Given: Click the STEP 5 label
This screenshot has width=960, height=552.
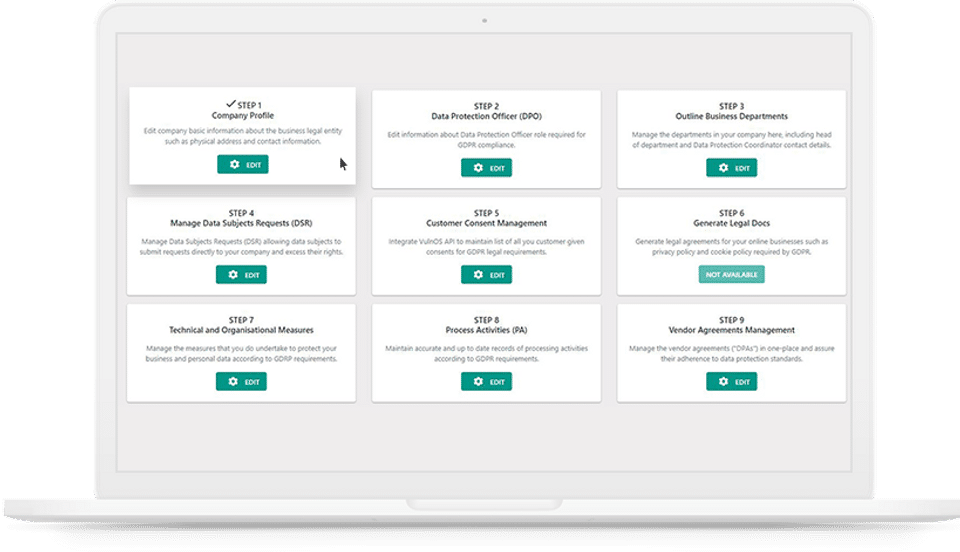Looking at the screenshot, I should pos(486,214).
